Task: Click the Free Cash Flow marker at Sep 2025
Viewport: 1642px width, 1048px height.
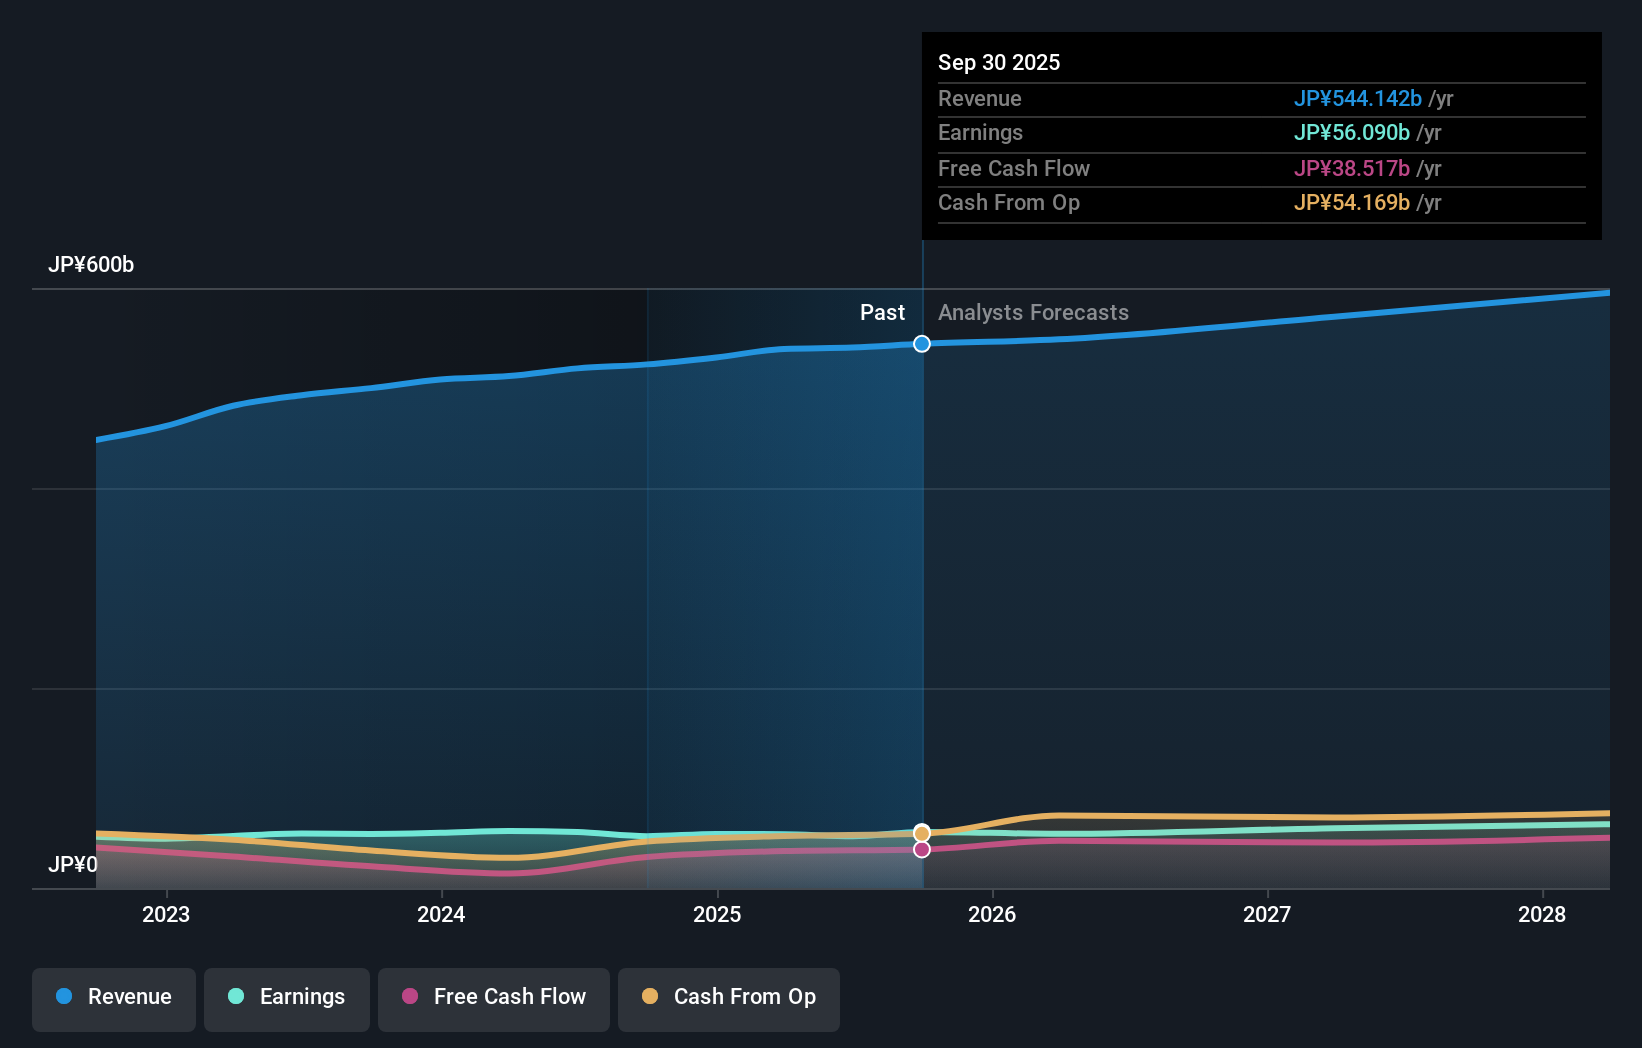Action: click(921, 849)
